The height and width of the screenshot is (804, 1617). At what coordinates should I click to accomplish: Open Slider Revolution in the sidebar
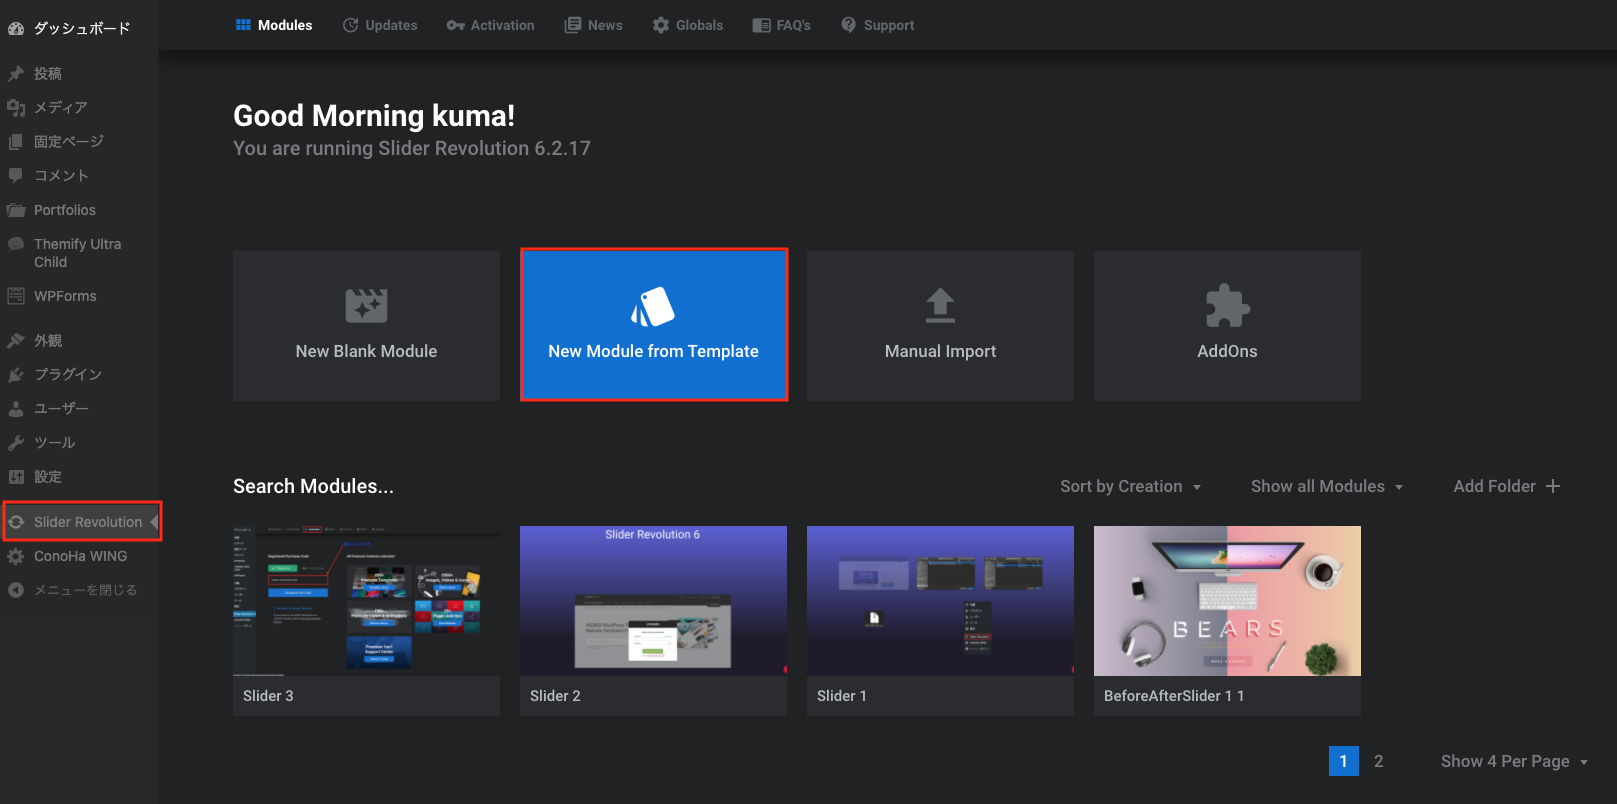tap(87, 522)
